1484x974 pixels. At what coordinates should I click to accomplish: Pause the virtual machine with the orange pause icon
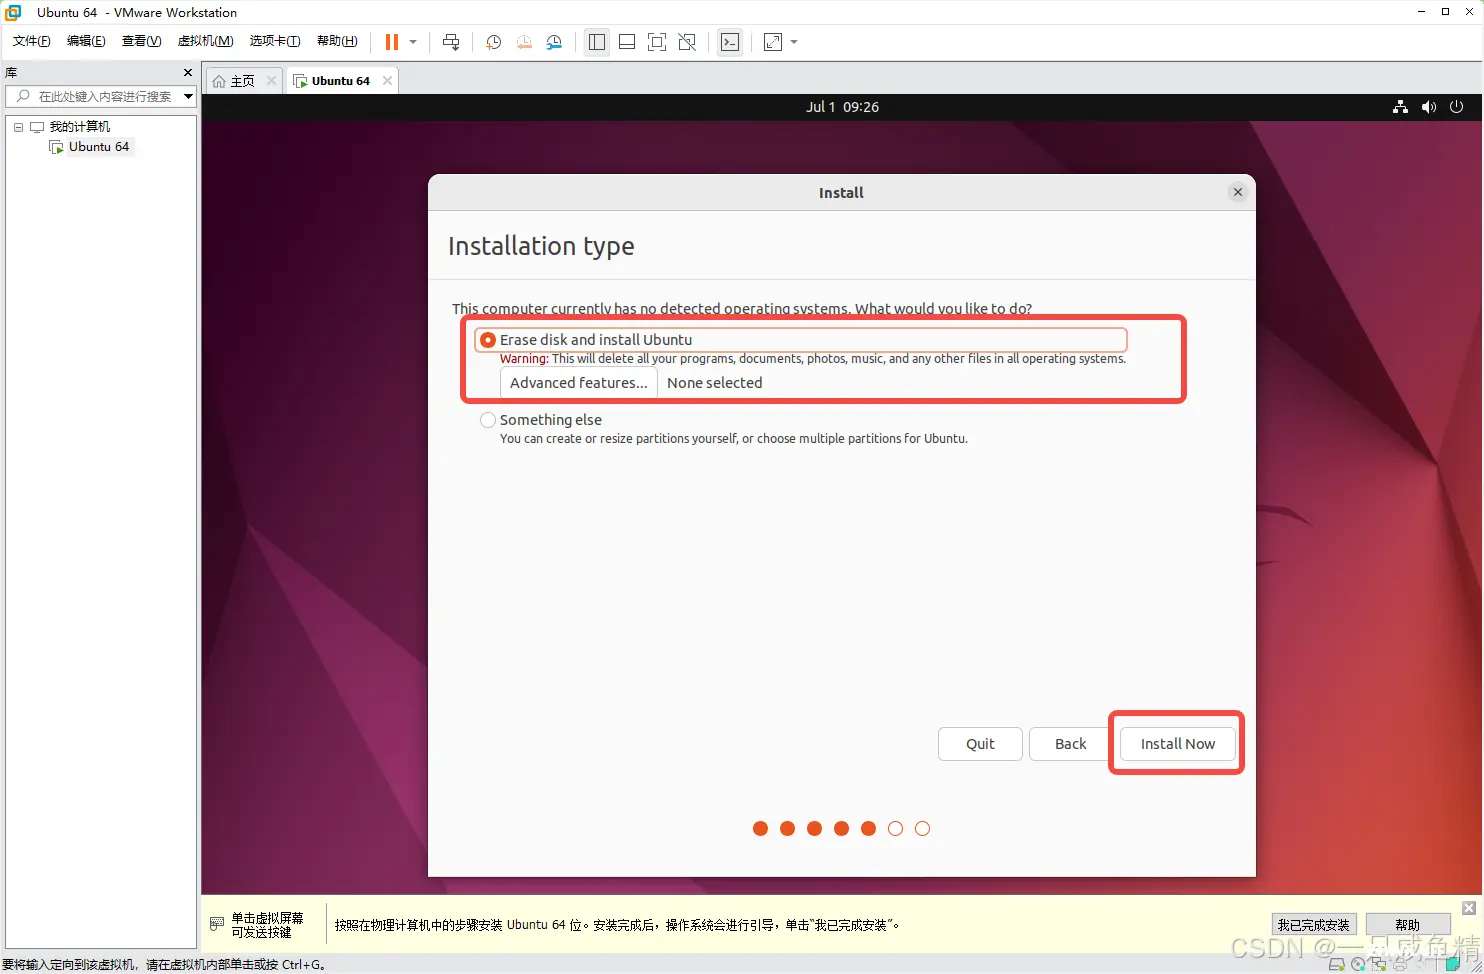[392, 42]
